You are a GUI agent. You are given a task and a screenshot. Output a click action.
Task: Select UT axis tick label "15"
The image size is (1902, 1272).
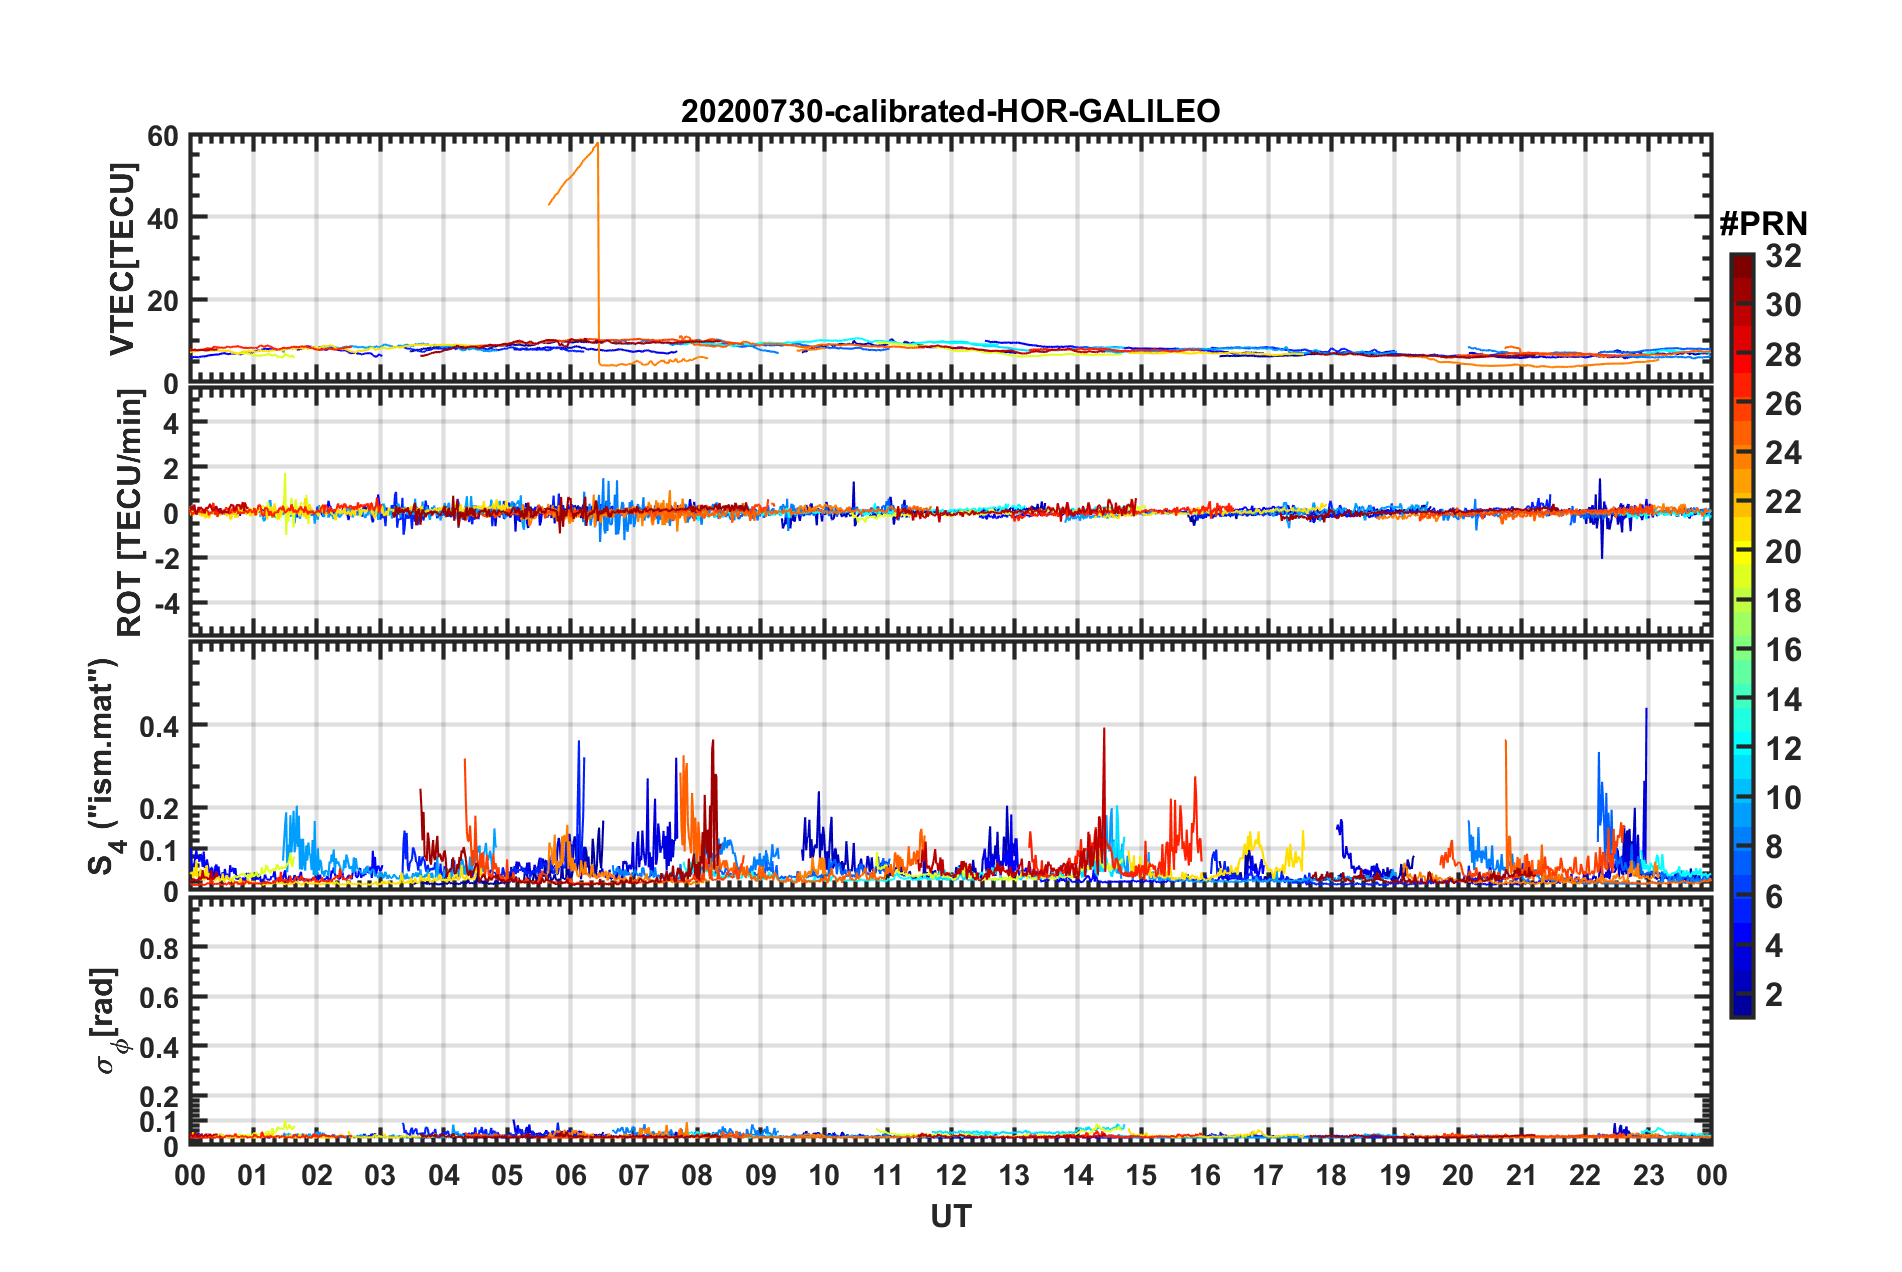pos(1141,1175)
